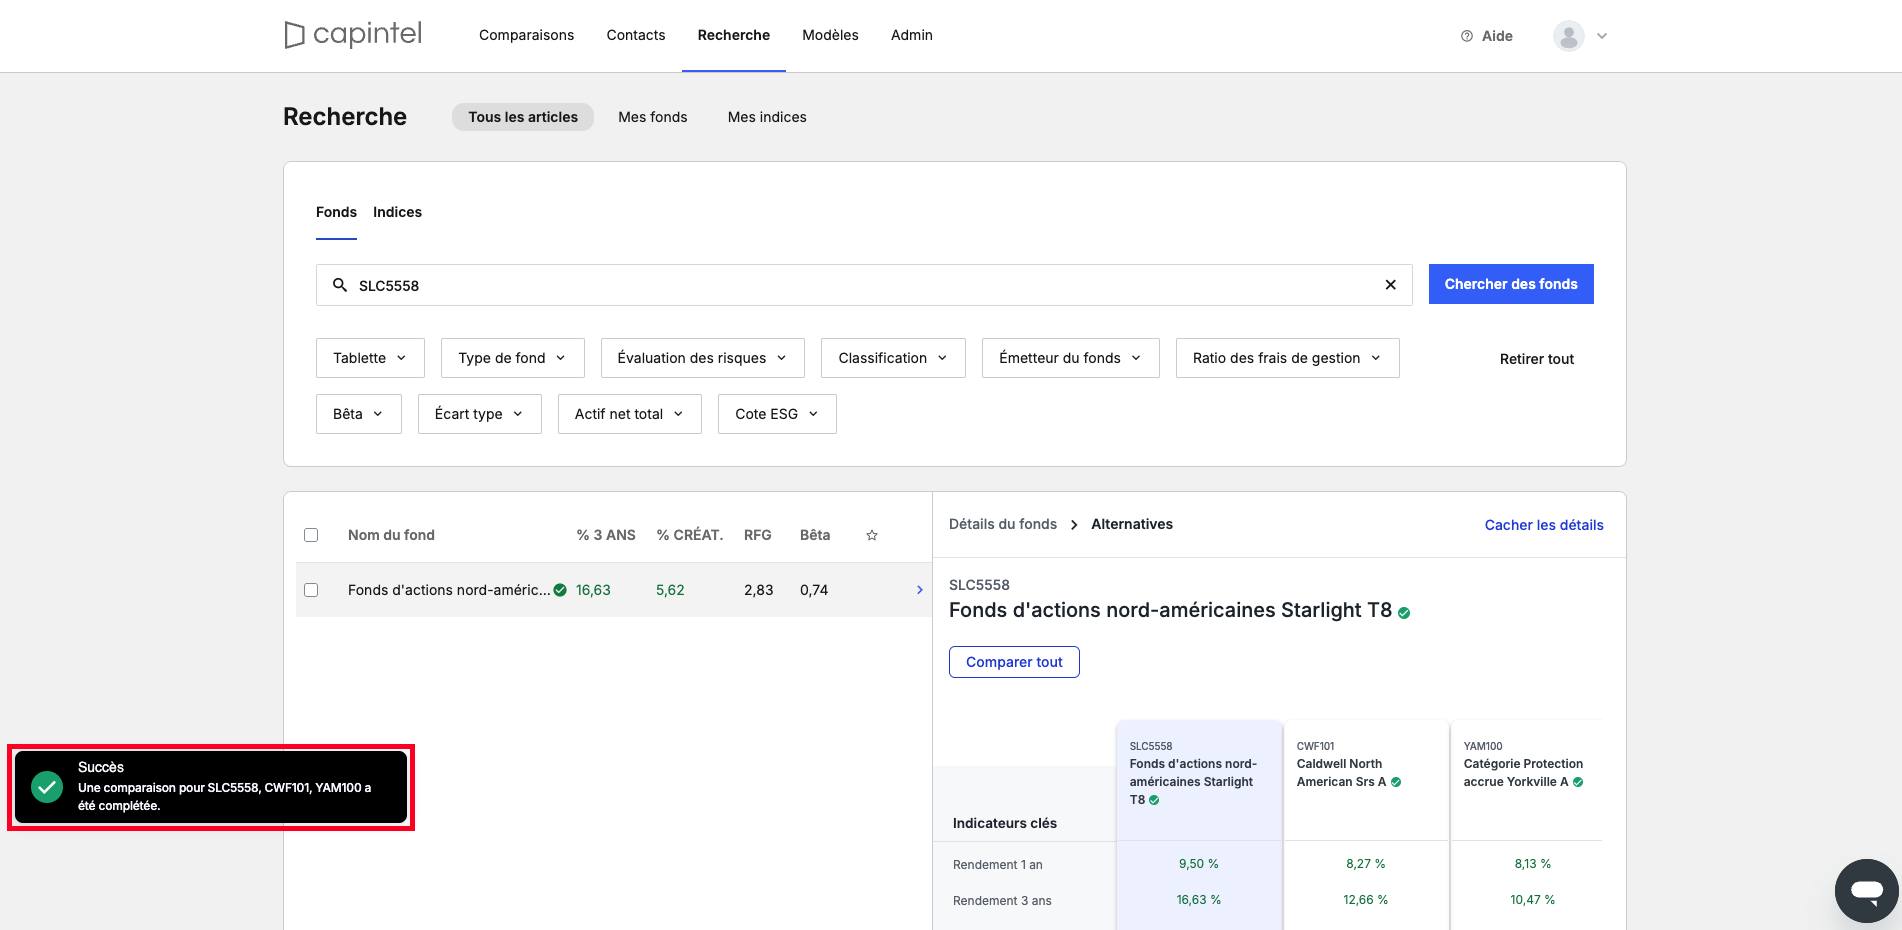Open the Cote ESG dropdown

click(x=777, y=414)
